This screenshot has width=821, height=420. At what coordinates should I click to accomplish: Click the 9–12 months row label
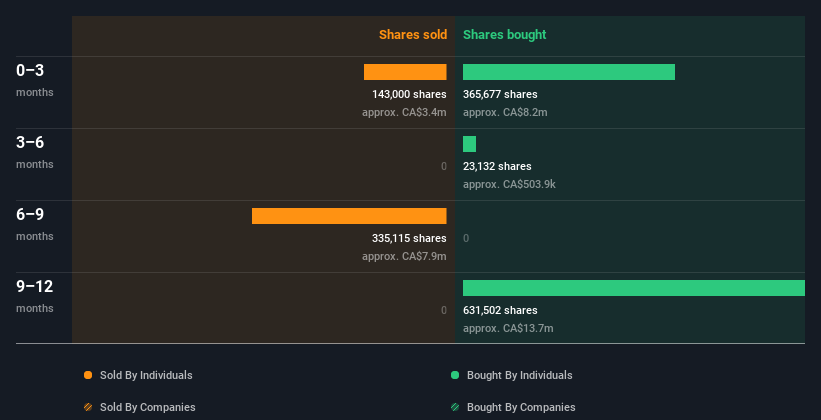click(35, 296)
